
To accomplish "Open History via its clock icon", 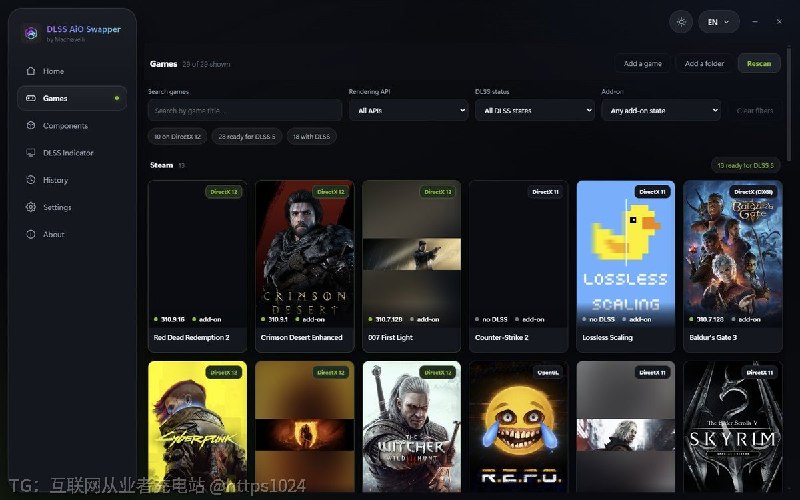I will click(31, 180).
